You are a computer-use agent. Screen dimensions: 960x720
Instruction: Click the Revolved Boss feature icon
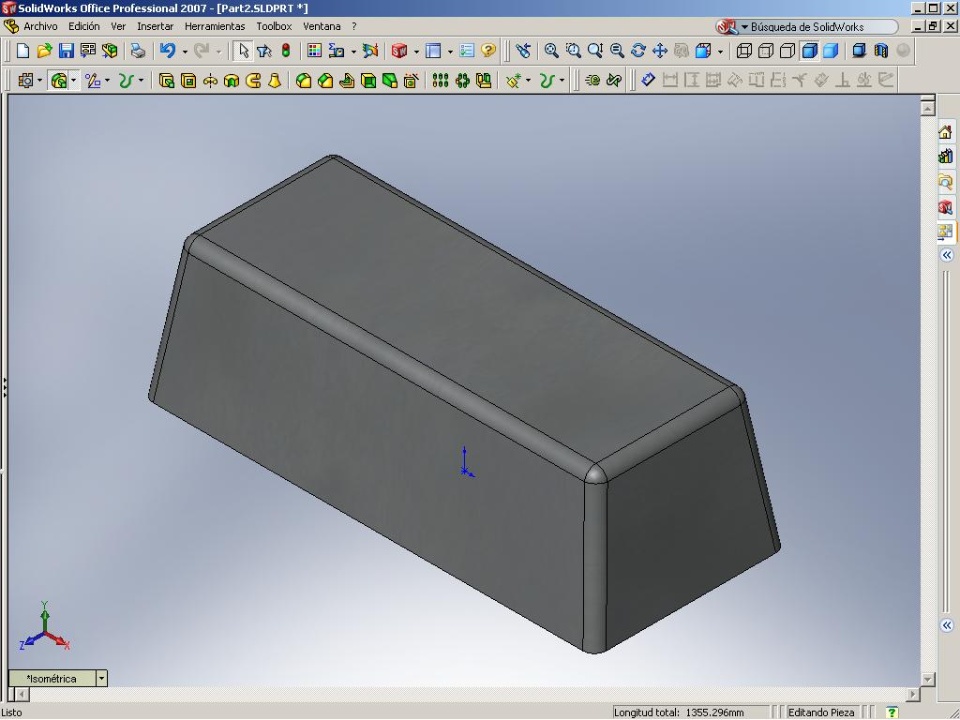point(209,80)
